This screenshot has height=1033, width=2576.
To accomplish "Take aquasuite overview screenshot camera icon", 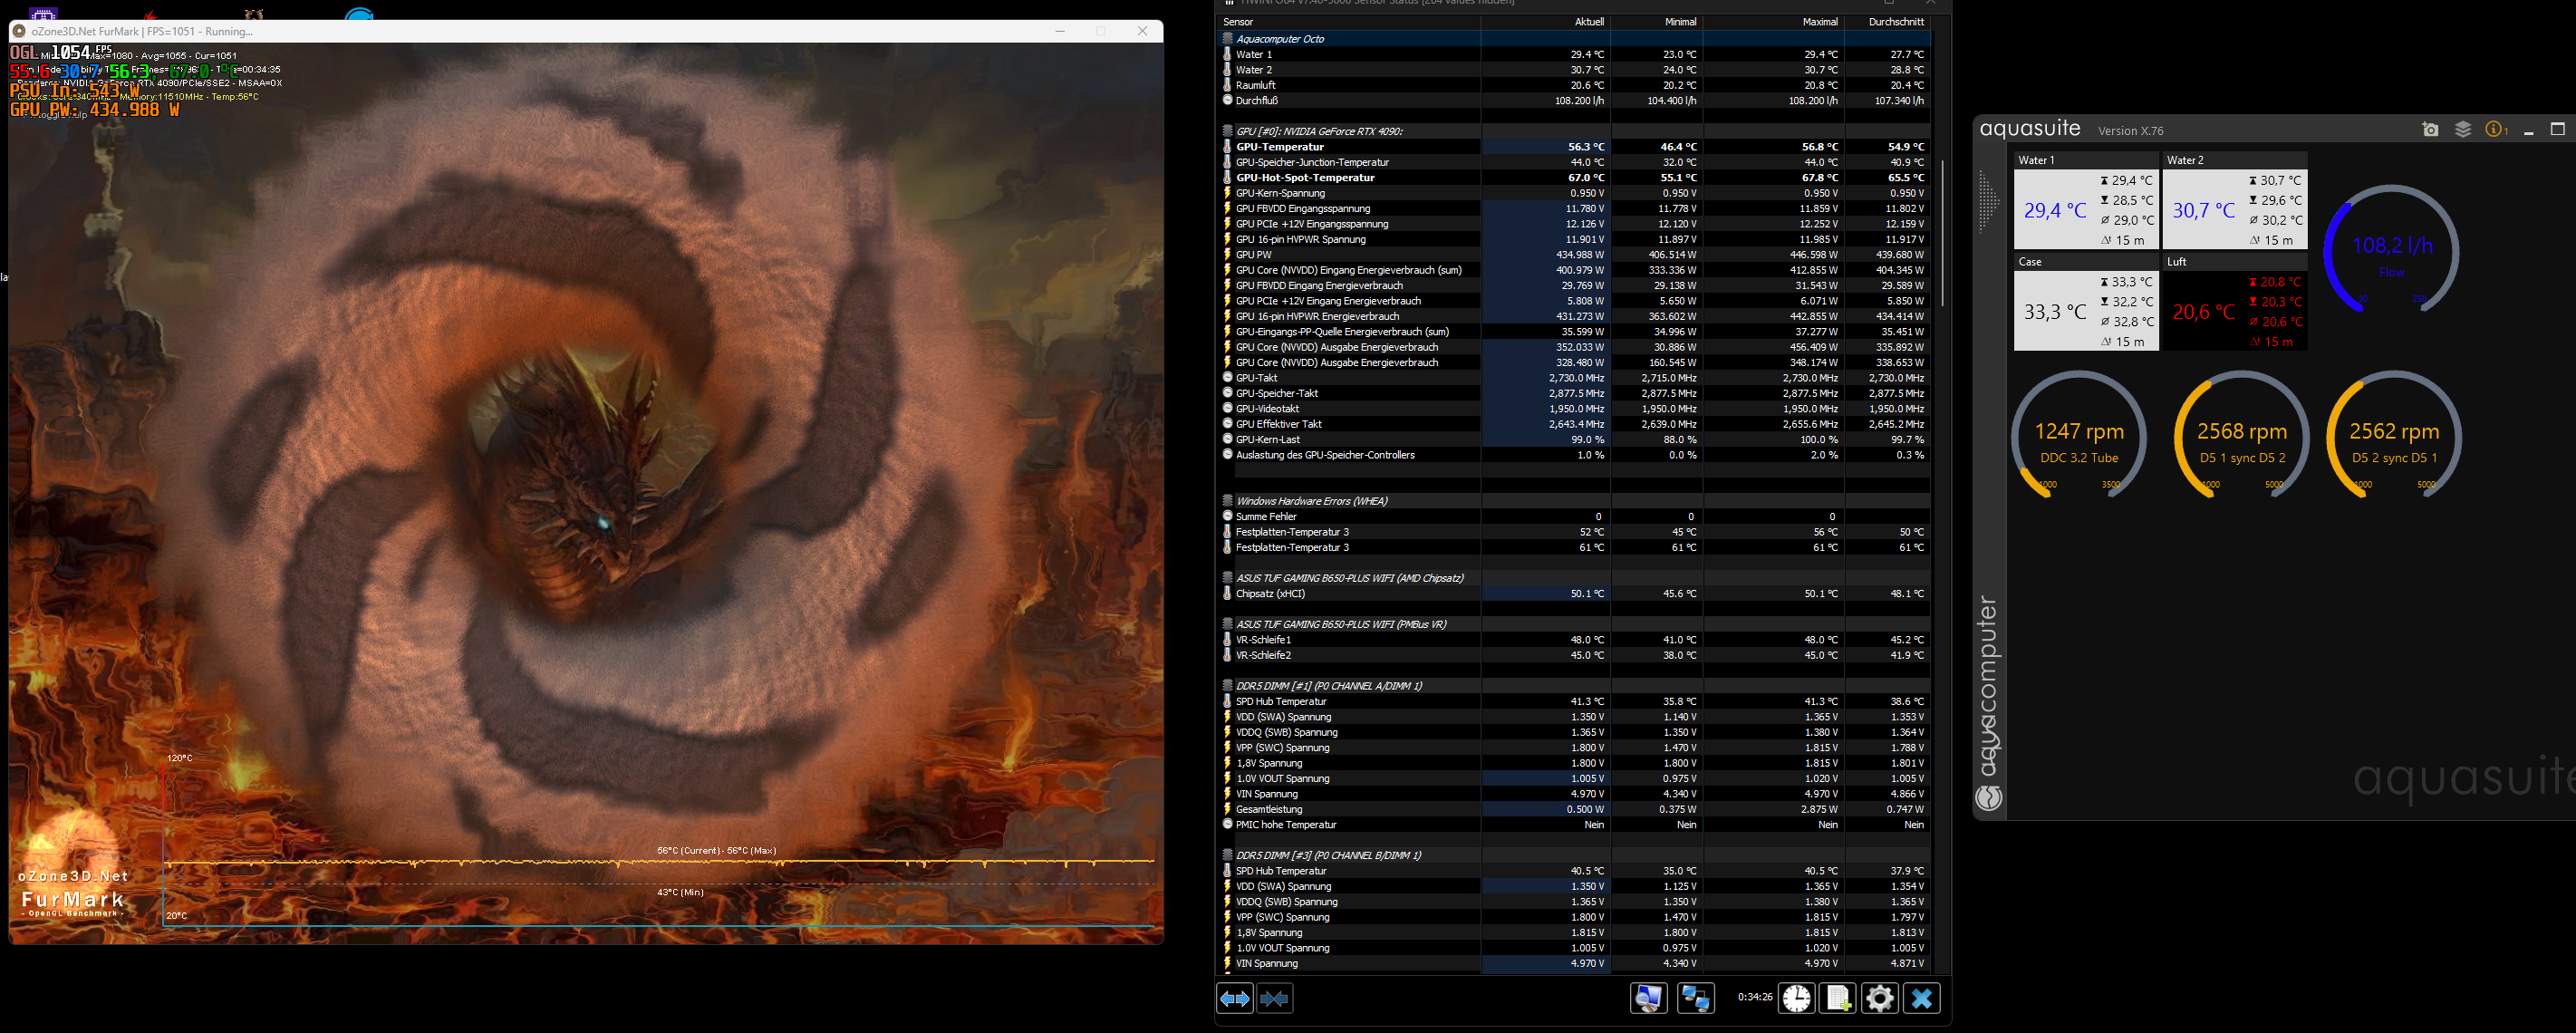I will click(2430, 130).
